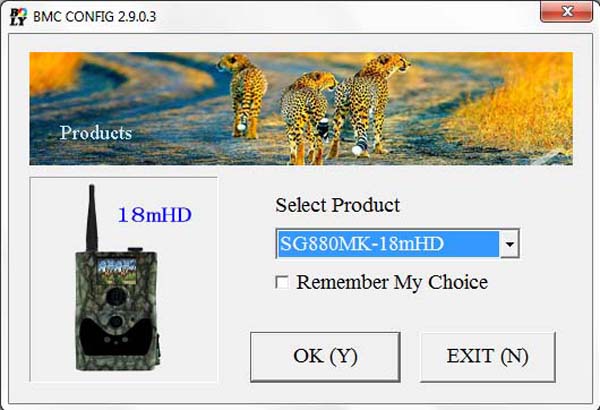Click the BMC CONFIG 2.9.0.3 title text
The width and height of the screenshot is (600, 410).
pos(95,17)
